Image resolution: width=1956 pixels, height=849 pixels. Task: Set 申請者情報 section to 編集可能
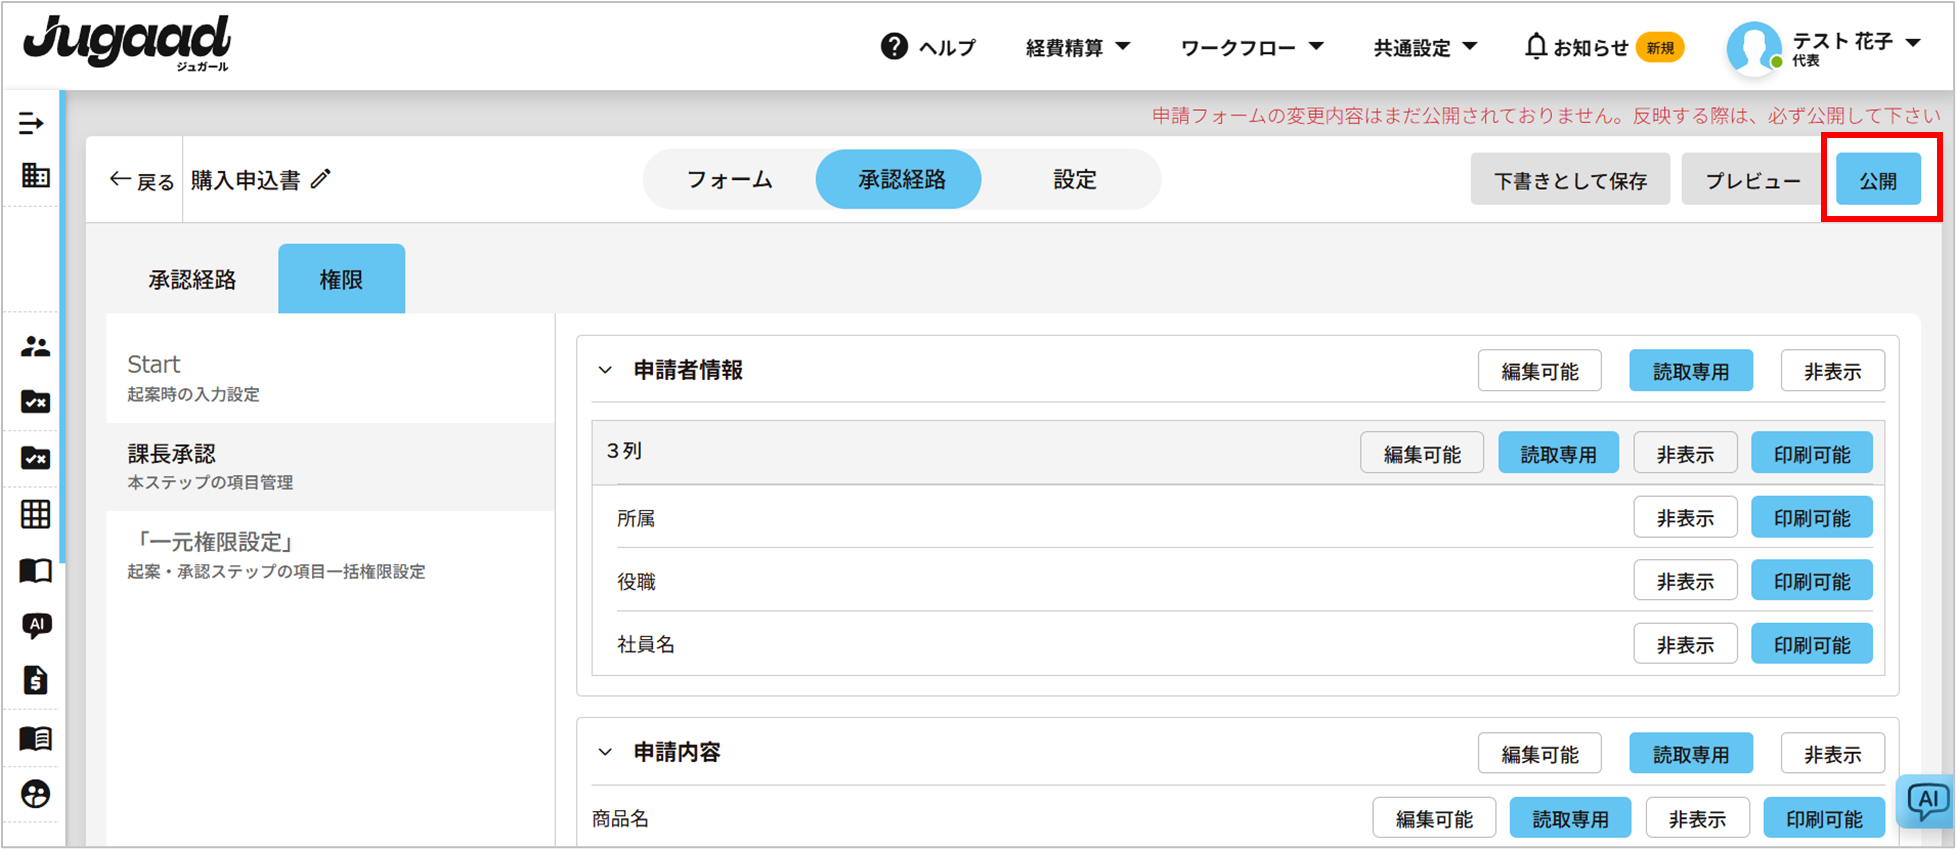[x=1539, y=371]
